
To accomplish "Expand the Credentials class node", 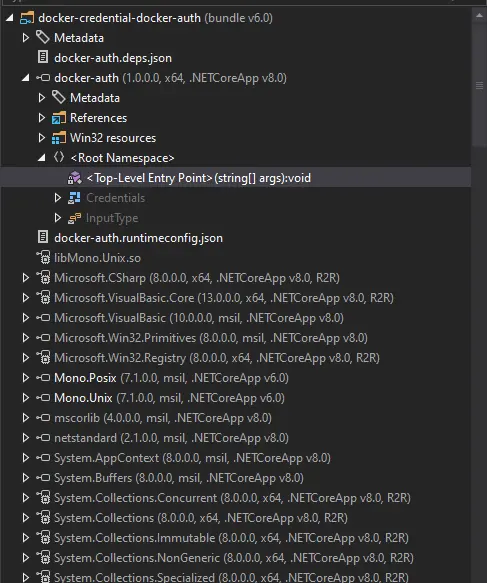I will point(58,198).
